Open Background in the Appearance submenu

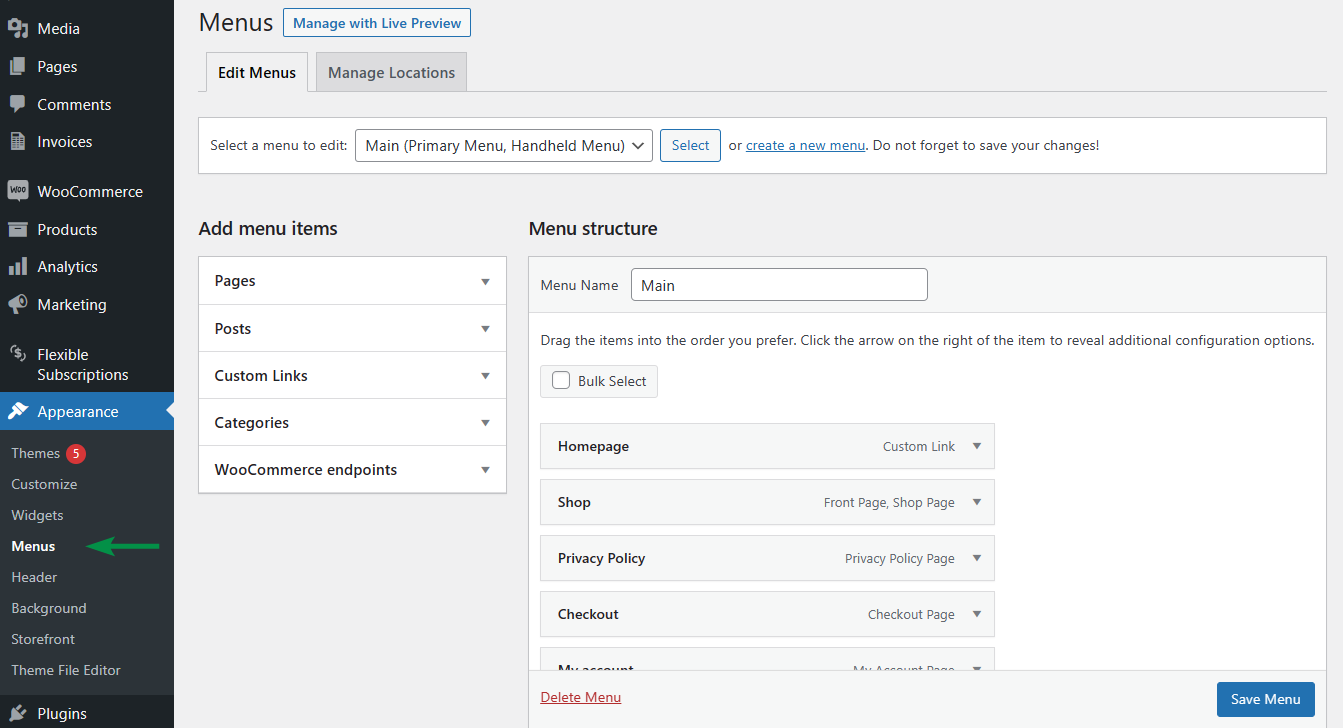tap(49, 608)
